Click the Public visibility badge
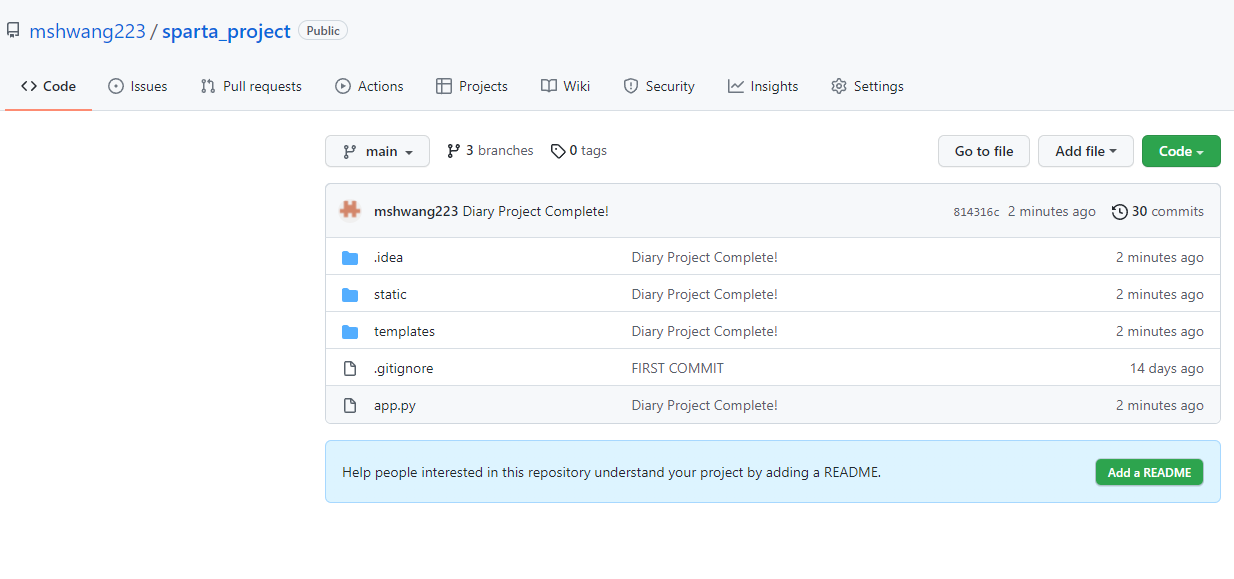 323,31
